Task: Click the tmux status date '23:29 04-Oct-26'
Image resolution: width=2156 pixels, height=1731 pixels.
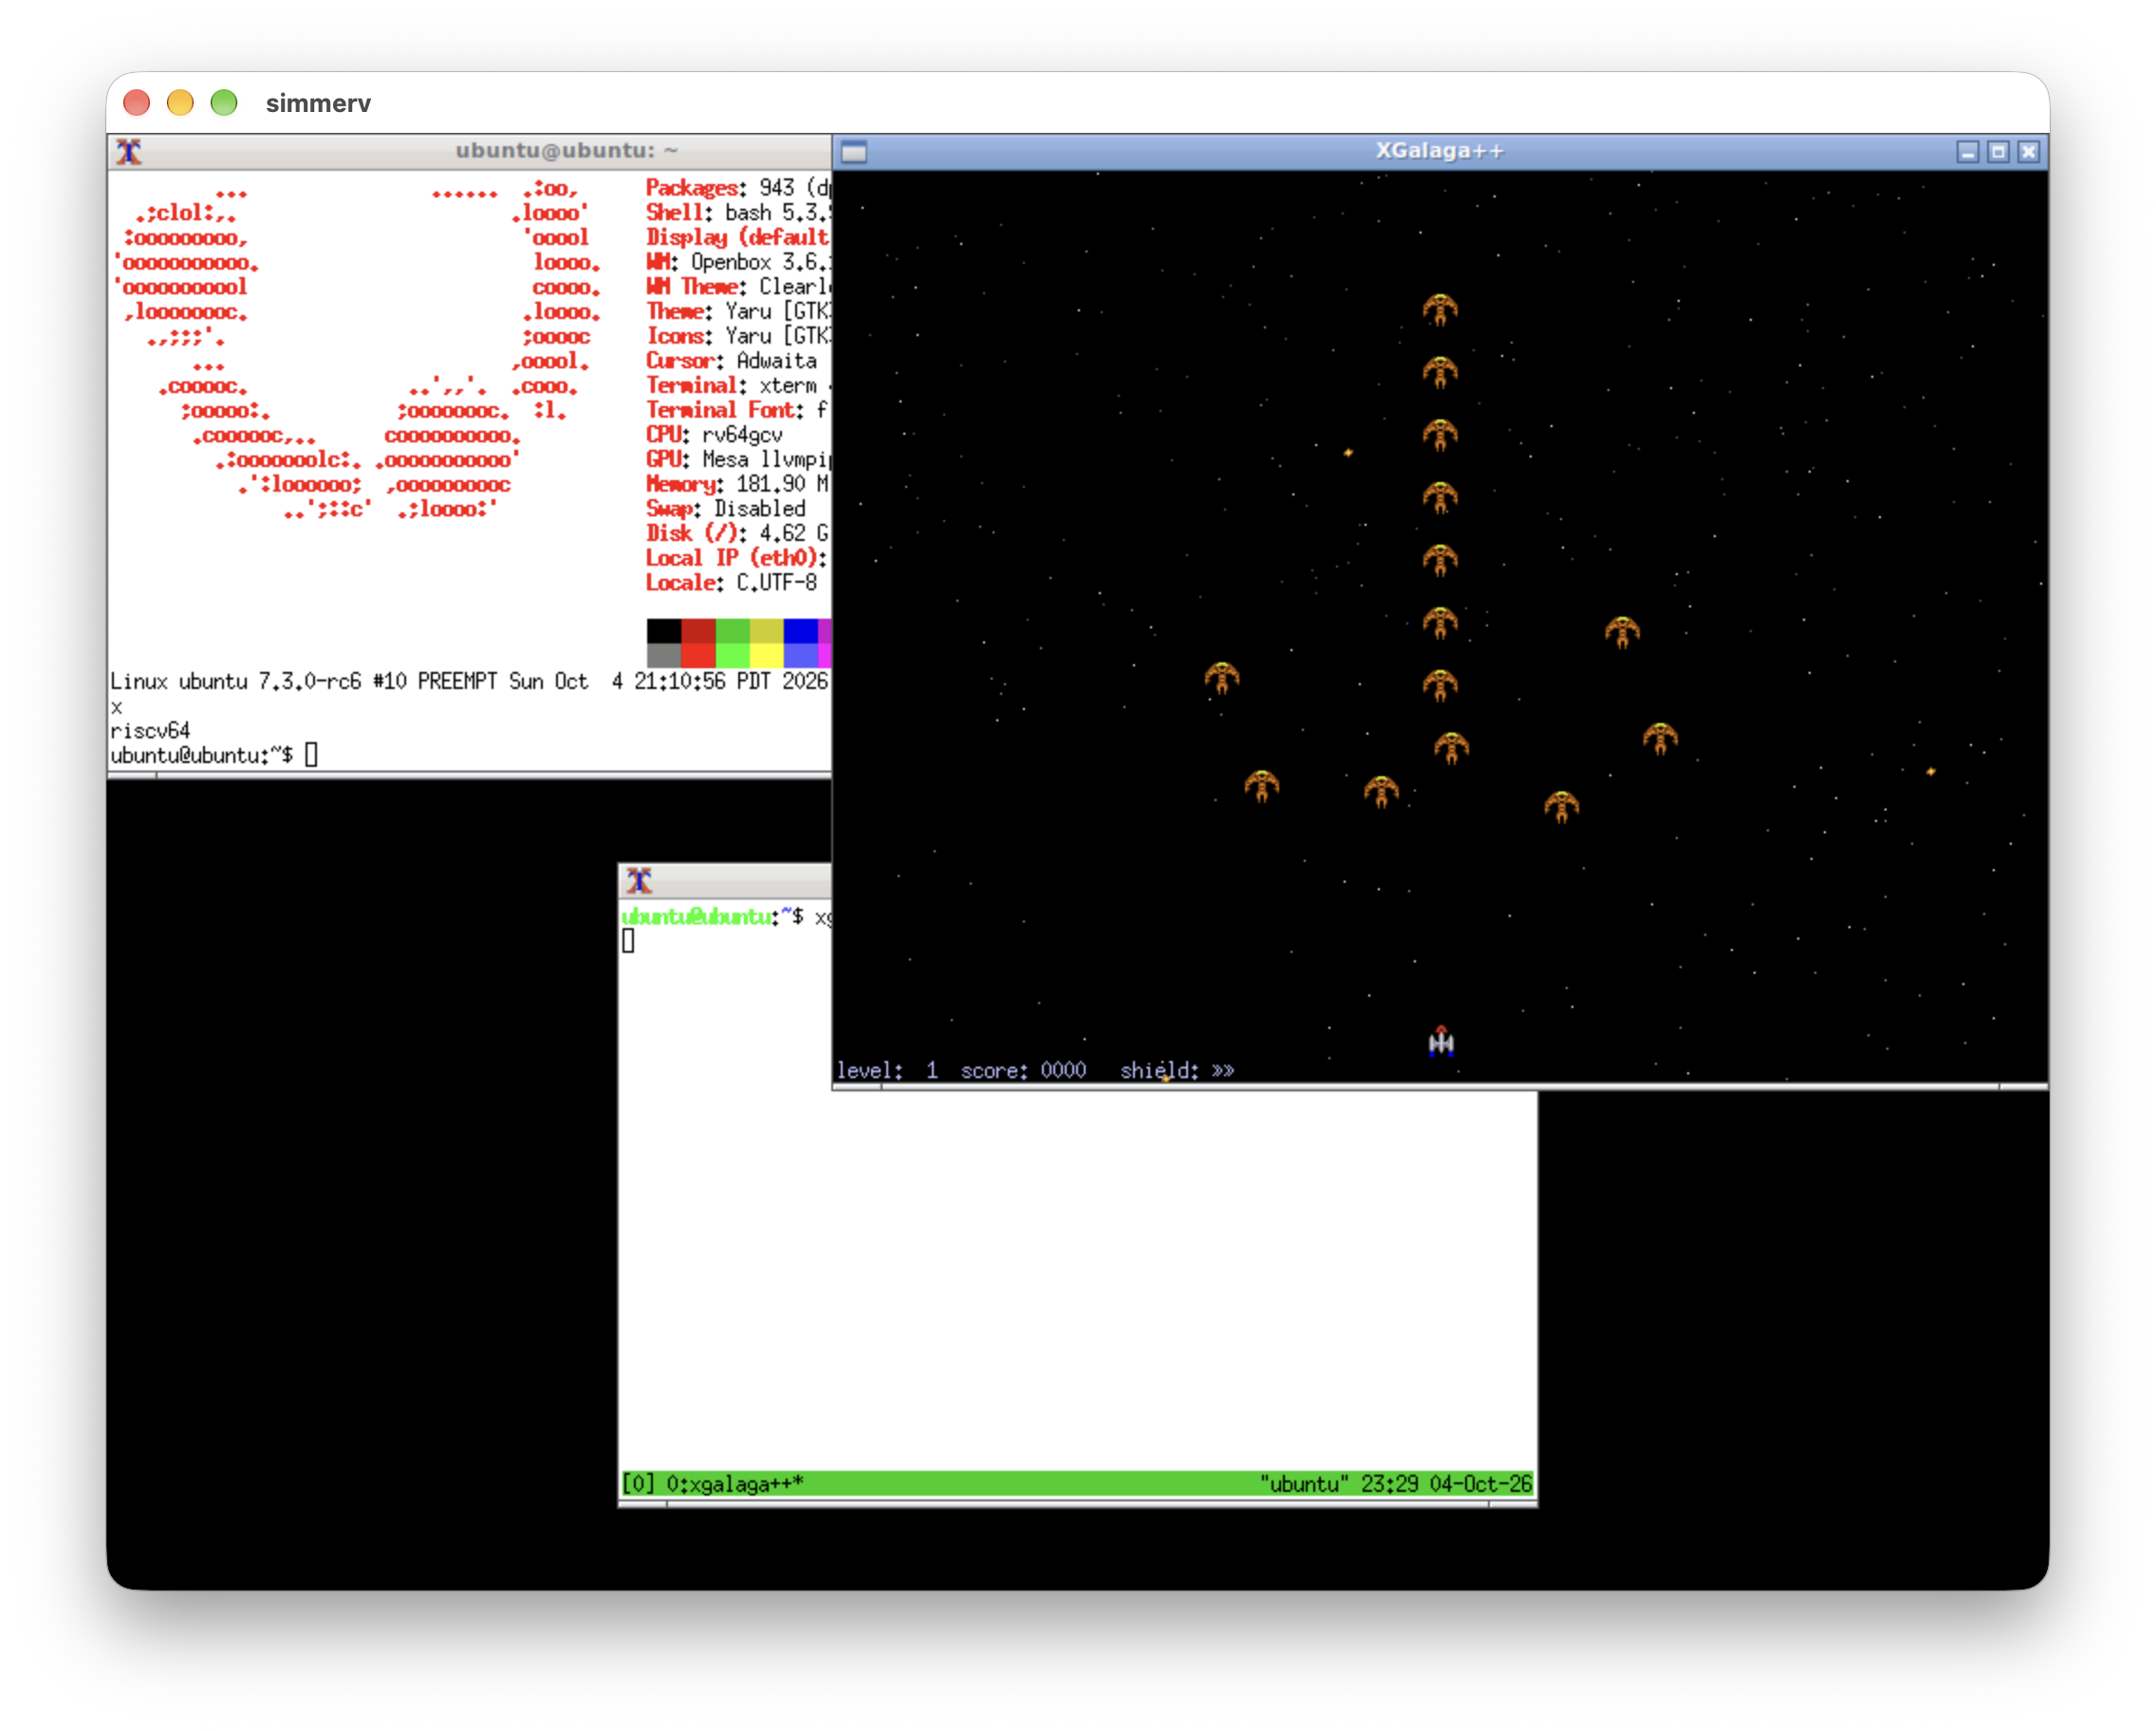Action: pos(1446,1484)
